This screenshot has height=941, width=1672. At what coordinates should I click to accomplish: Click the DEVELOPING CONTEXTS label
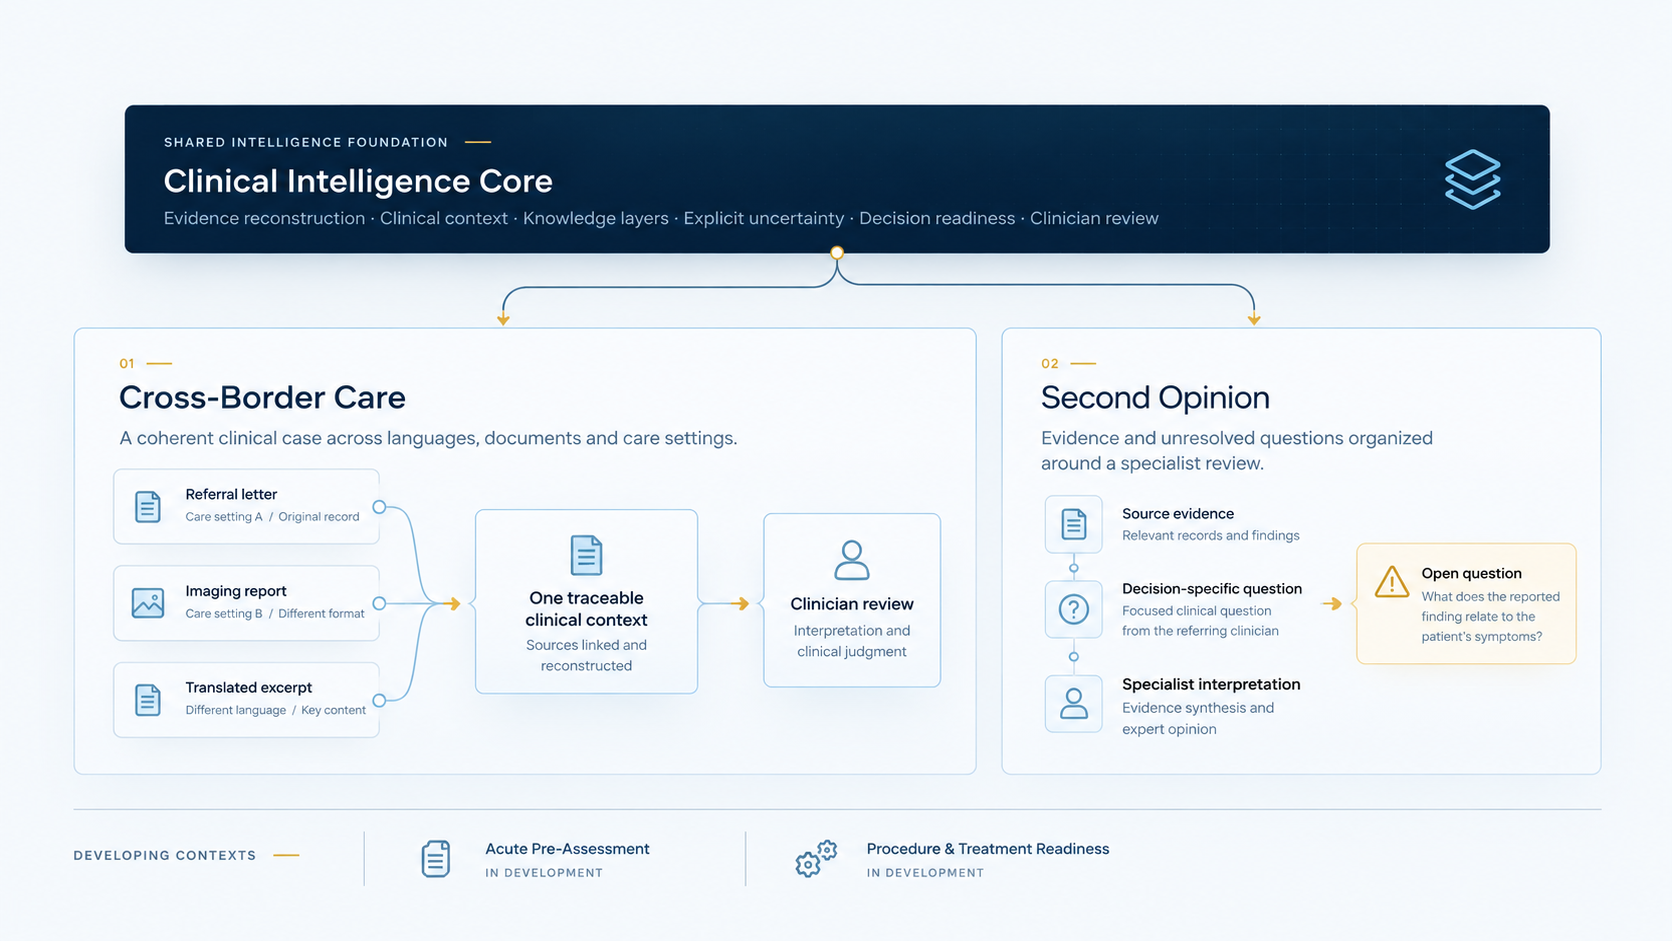(x=165, y=855)
